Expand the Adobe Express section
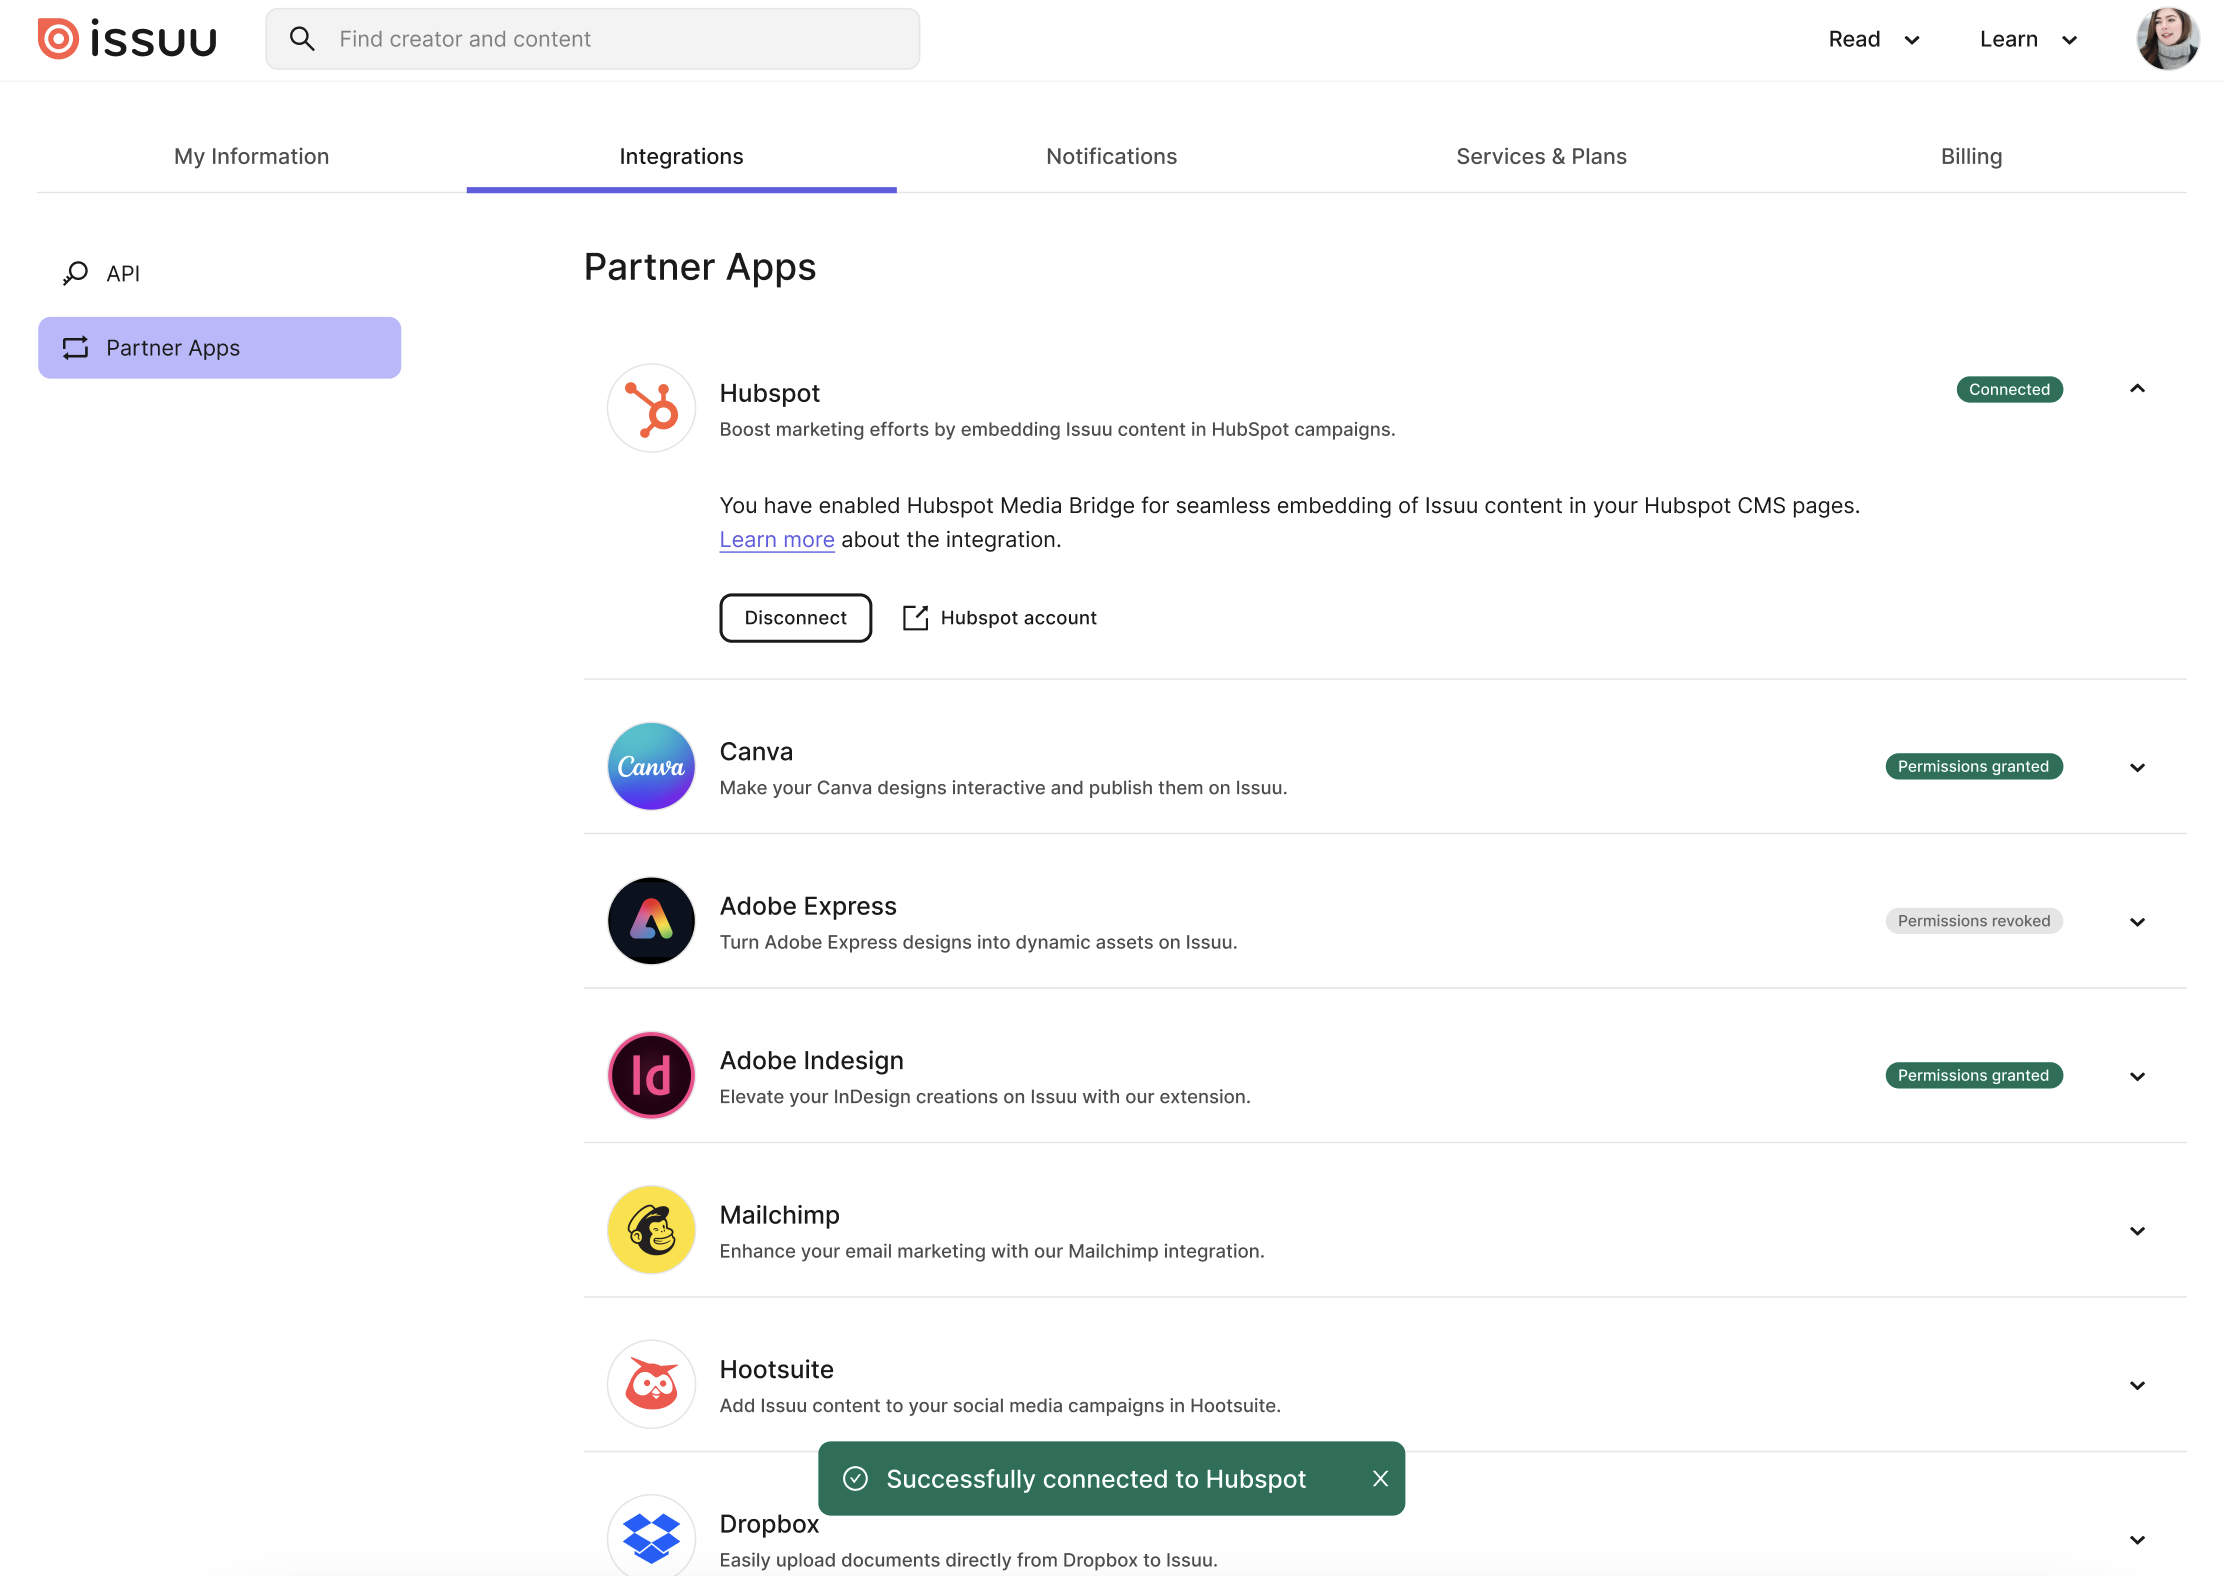The height and width of the screenshot is (1576, 2224). tap(2137, 921)
